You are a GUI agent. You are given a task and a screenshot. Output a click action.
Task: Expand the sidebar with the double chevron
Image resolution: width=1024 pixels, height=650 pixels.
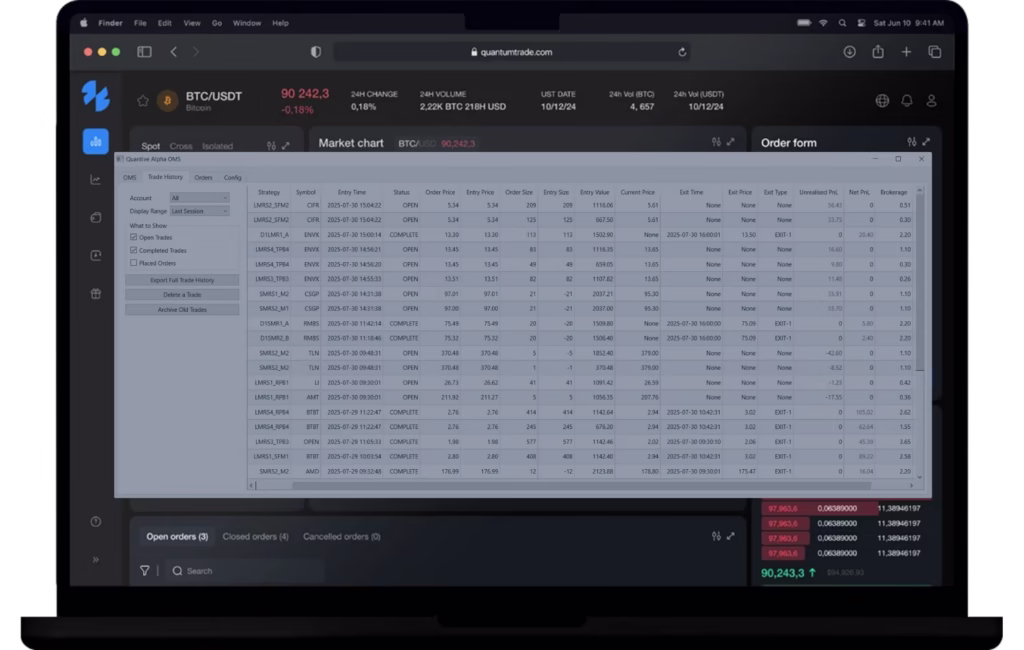tap(95, 560)
